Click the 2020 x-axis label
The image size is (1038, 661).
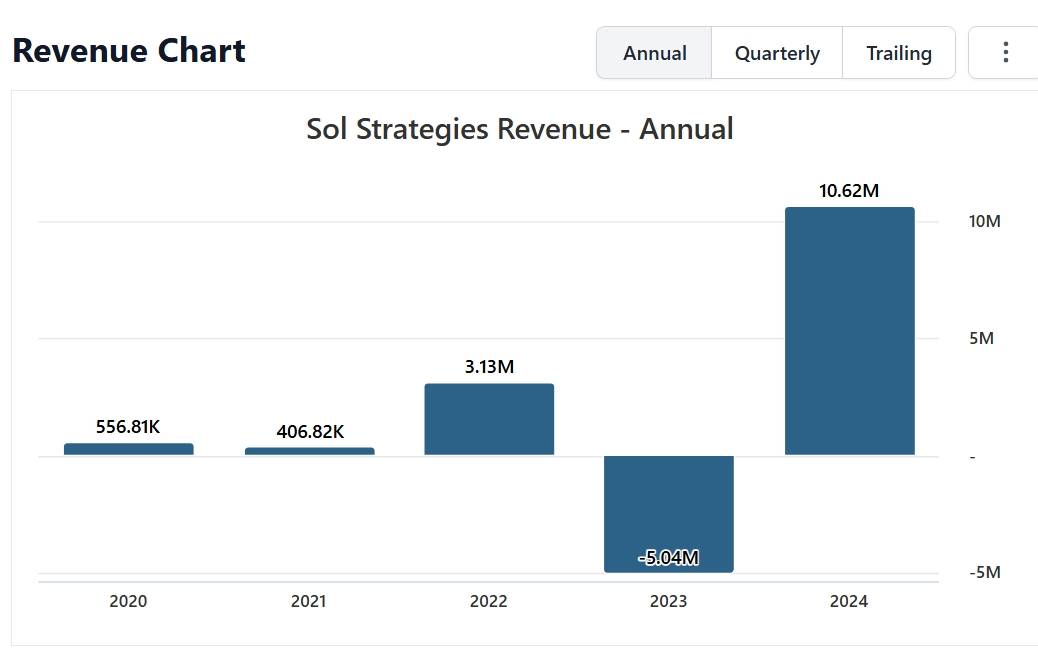click(128, 601)
